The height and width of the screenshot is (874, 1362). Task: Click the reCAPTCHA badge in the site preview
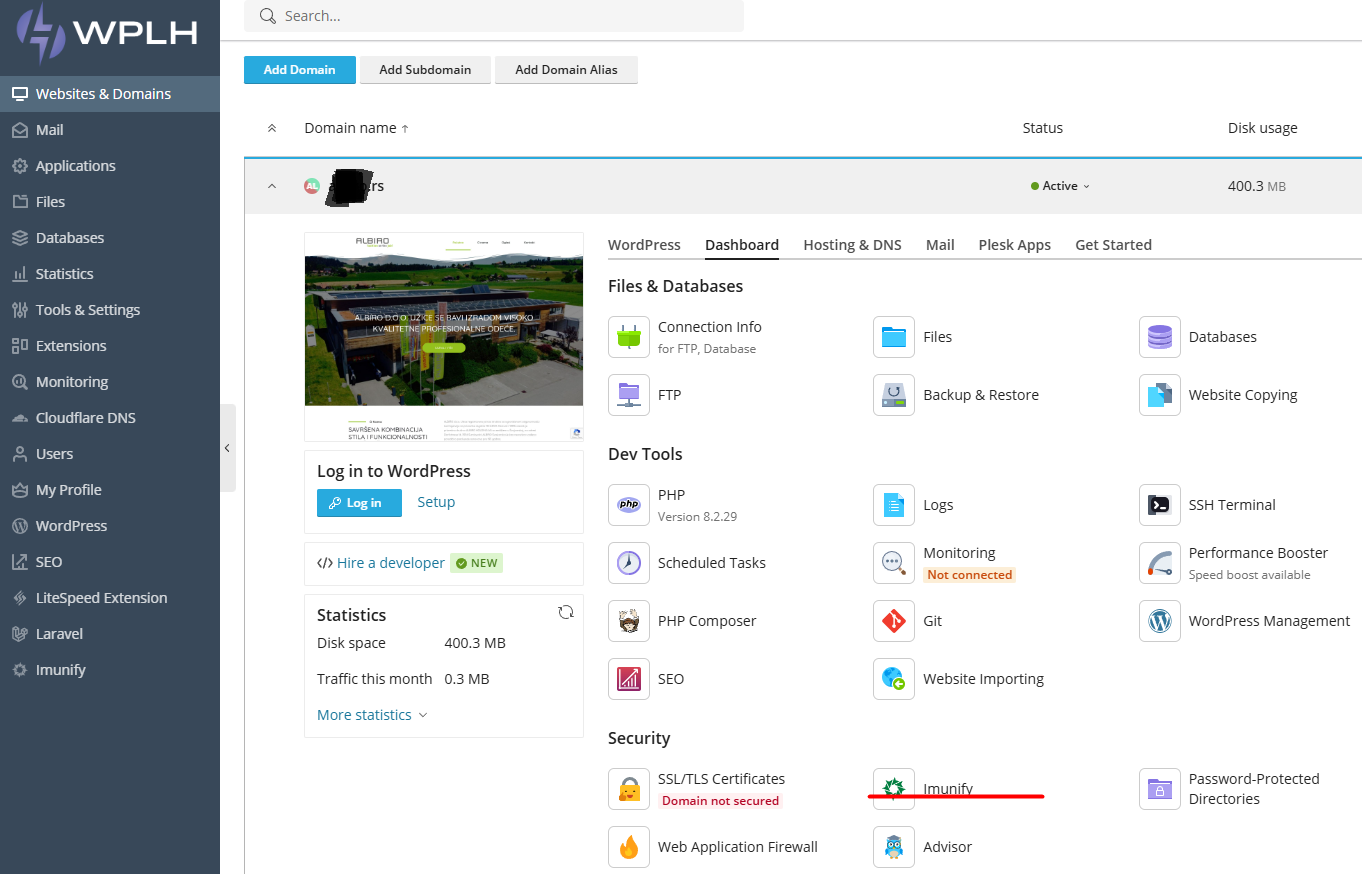576,432
